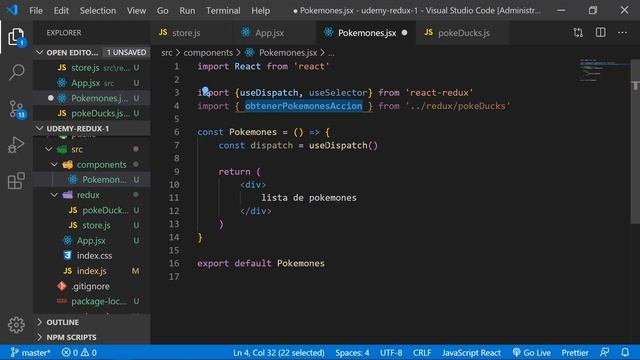Open the notifications bell
Viewport: 640px width, 360px height.
[625, 352]
